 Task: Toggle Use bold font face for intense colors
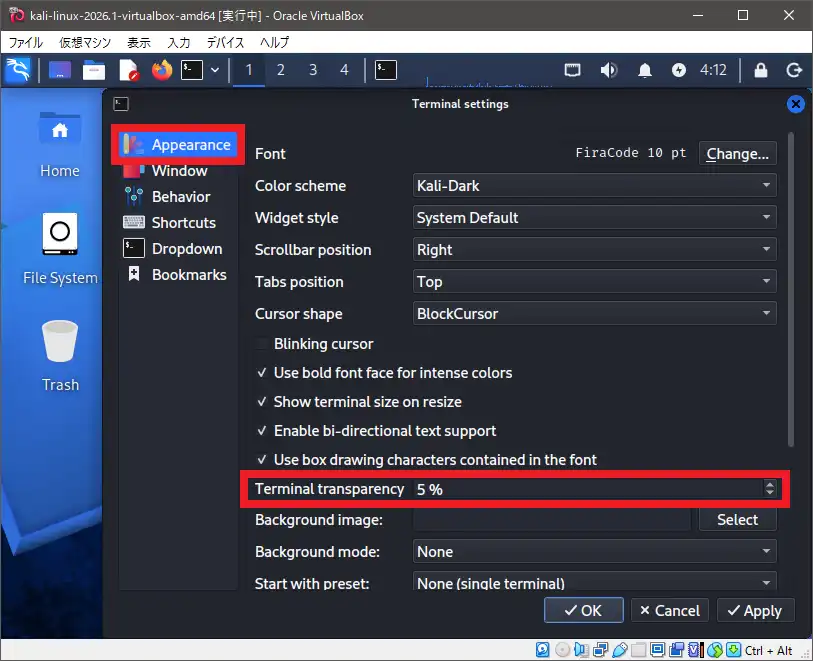pos(264,373)
